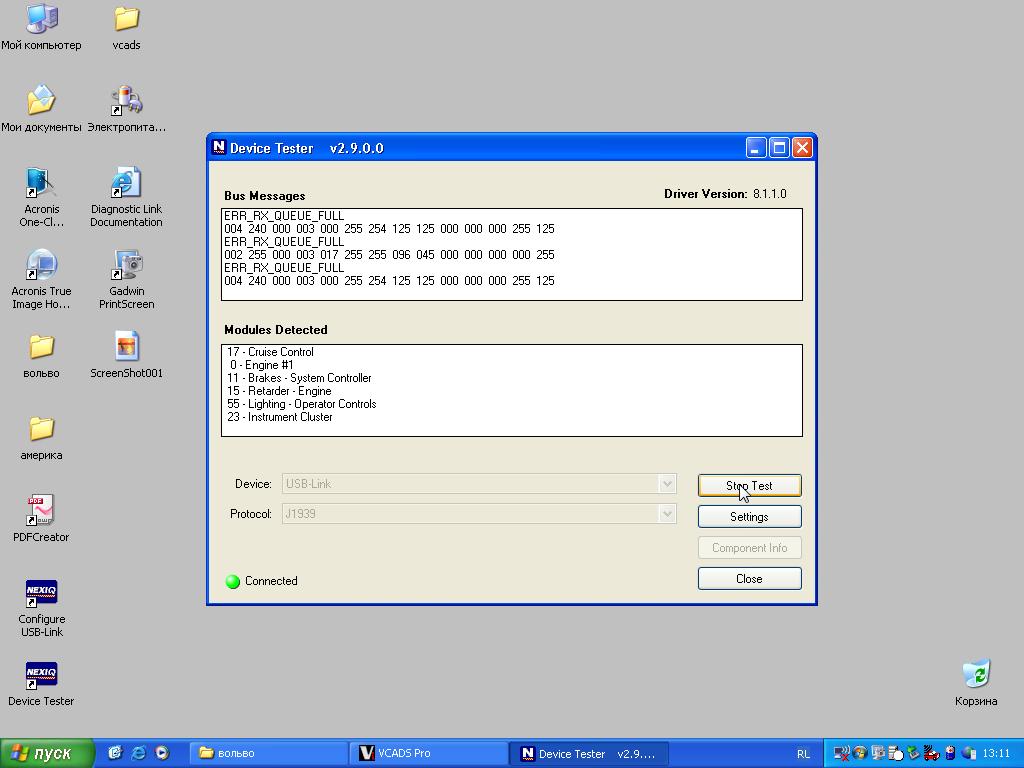Click the Show Desktop quick launch icon

point(115,753)
